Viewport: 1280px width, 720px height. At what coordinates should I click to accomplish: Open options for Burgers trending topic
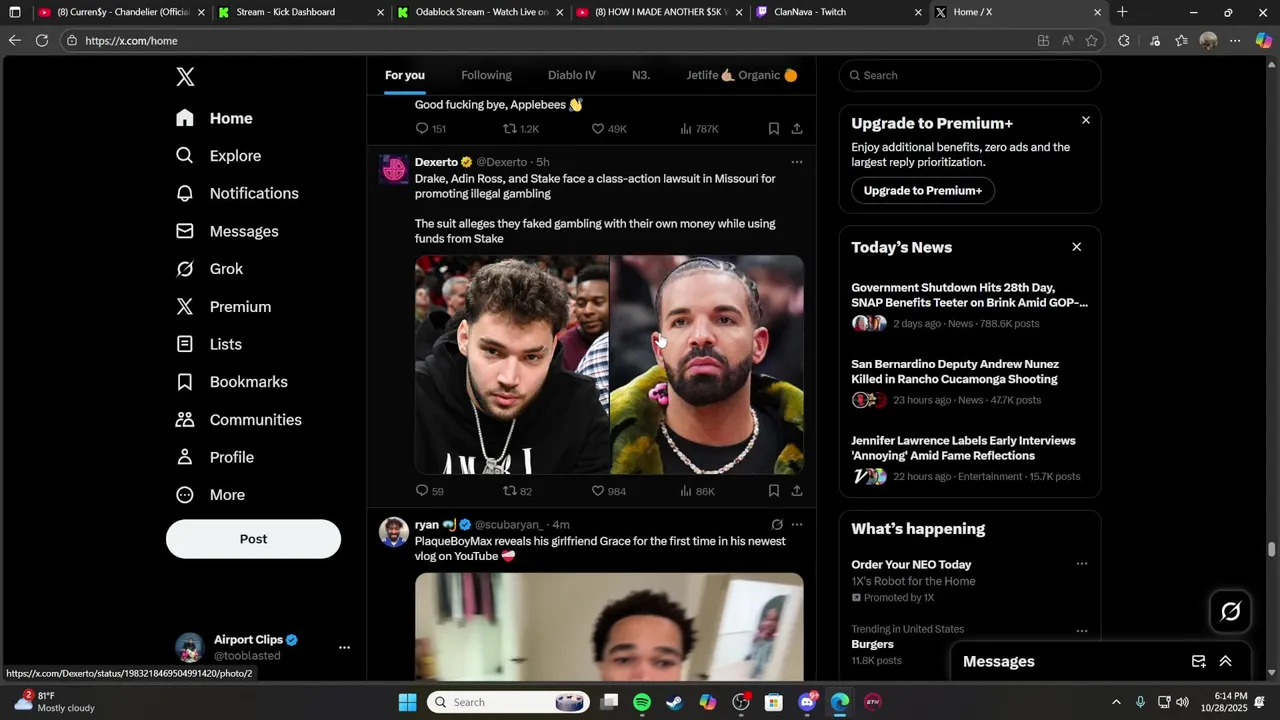point(1081,631)
